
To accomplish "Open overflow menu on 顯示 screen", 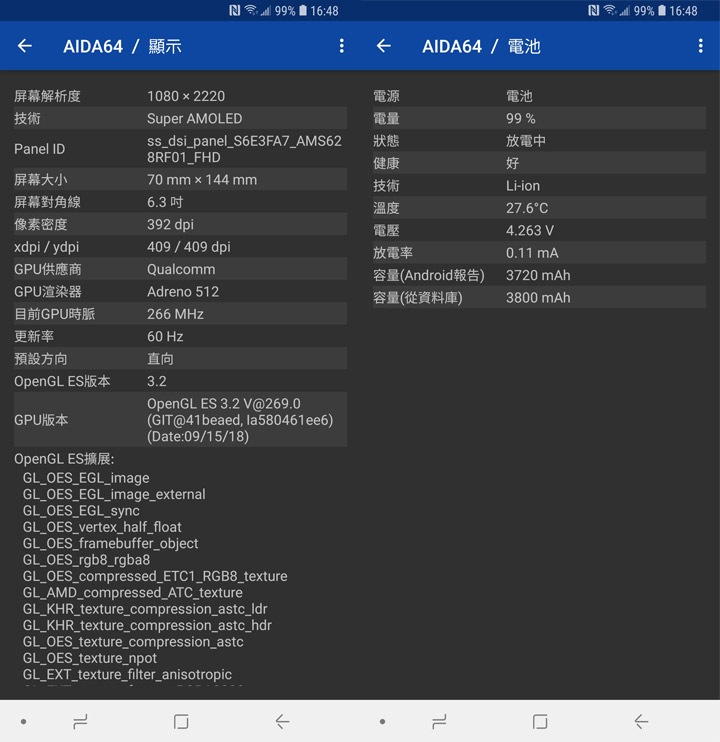I will coord(342,46).
